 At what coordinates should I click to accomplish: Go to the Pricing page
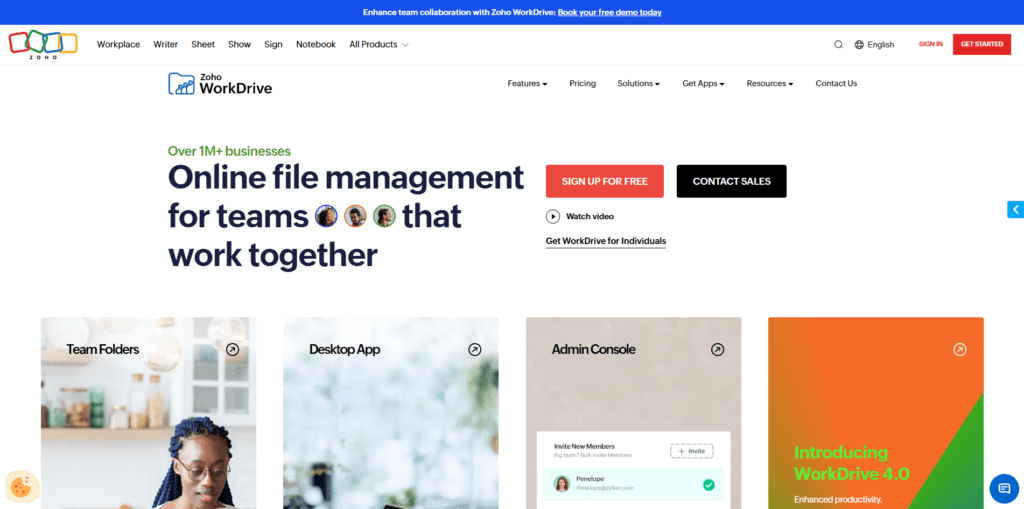pos(583,84)
